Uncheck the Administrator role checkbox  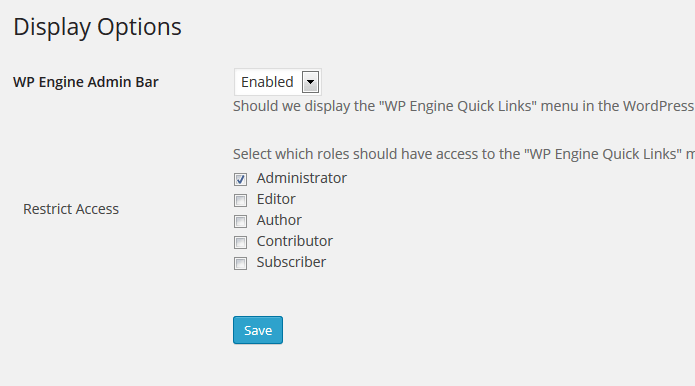pos(240,179)
